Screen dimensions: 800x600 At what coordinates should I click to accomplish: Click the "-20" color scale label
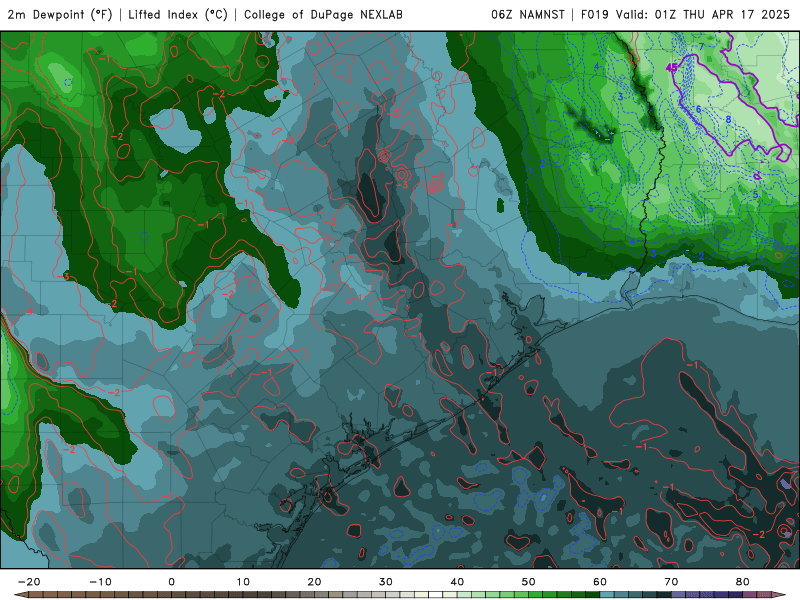[x=29, y=582]
